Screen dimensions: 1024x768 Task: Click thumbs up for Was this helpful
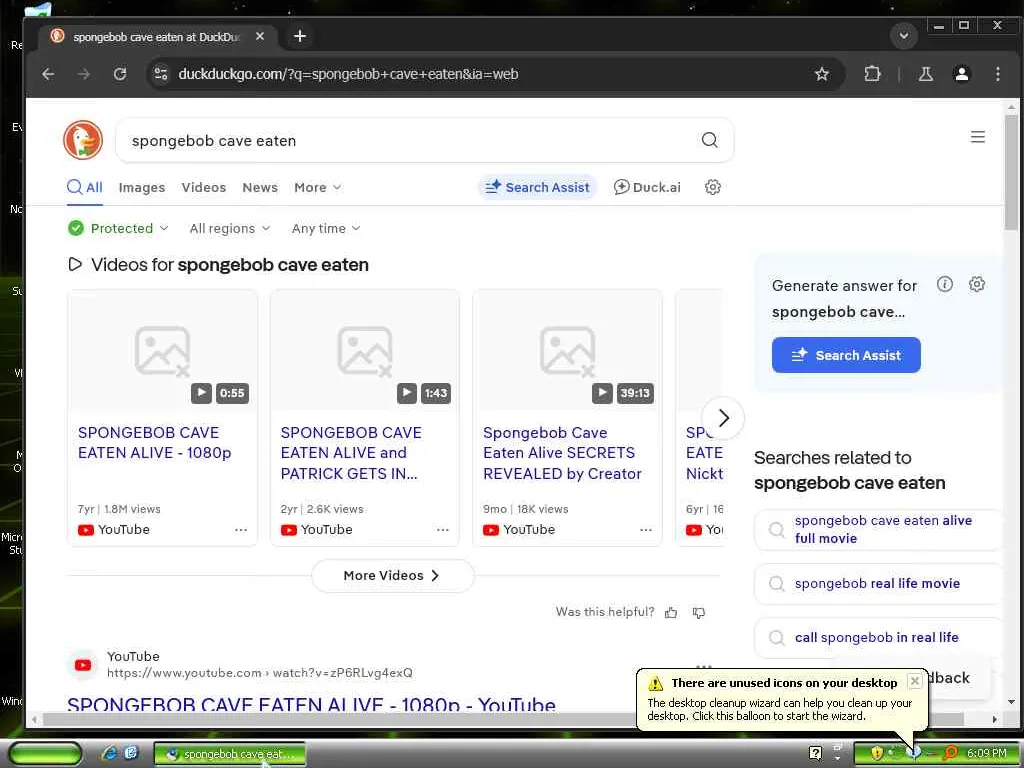pyautogui.click(x=671, y=613)
